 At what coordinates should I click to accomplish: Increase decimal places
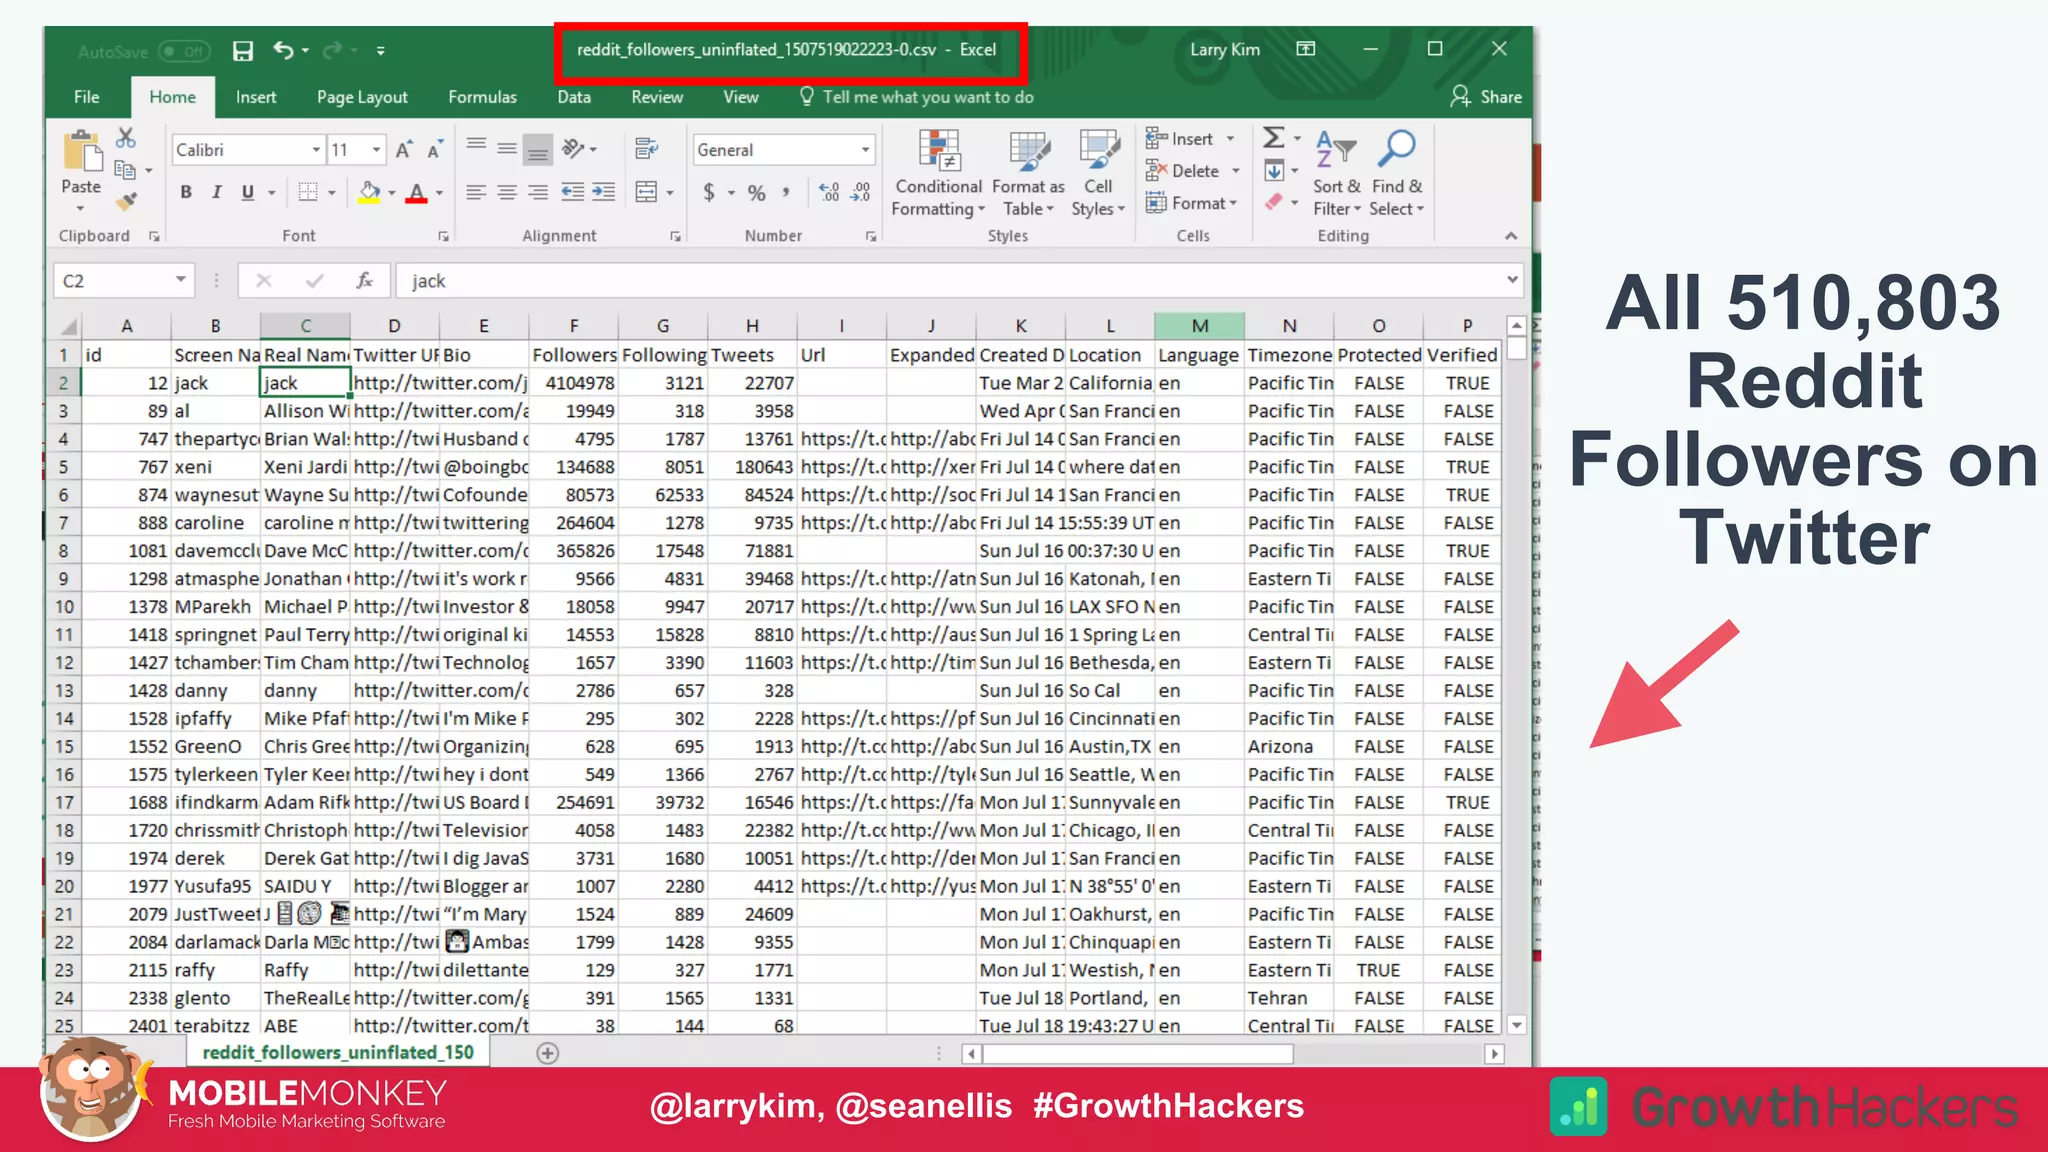coord(829,192)
